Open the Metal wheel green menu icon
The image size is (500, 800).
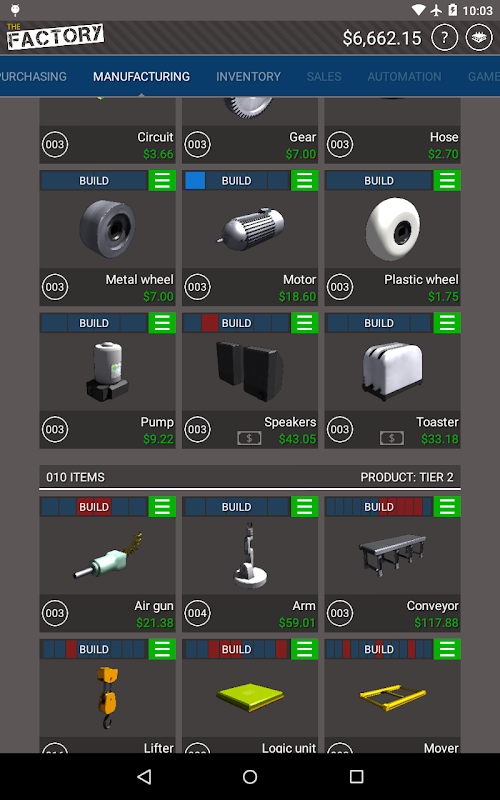(162, 181)
